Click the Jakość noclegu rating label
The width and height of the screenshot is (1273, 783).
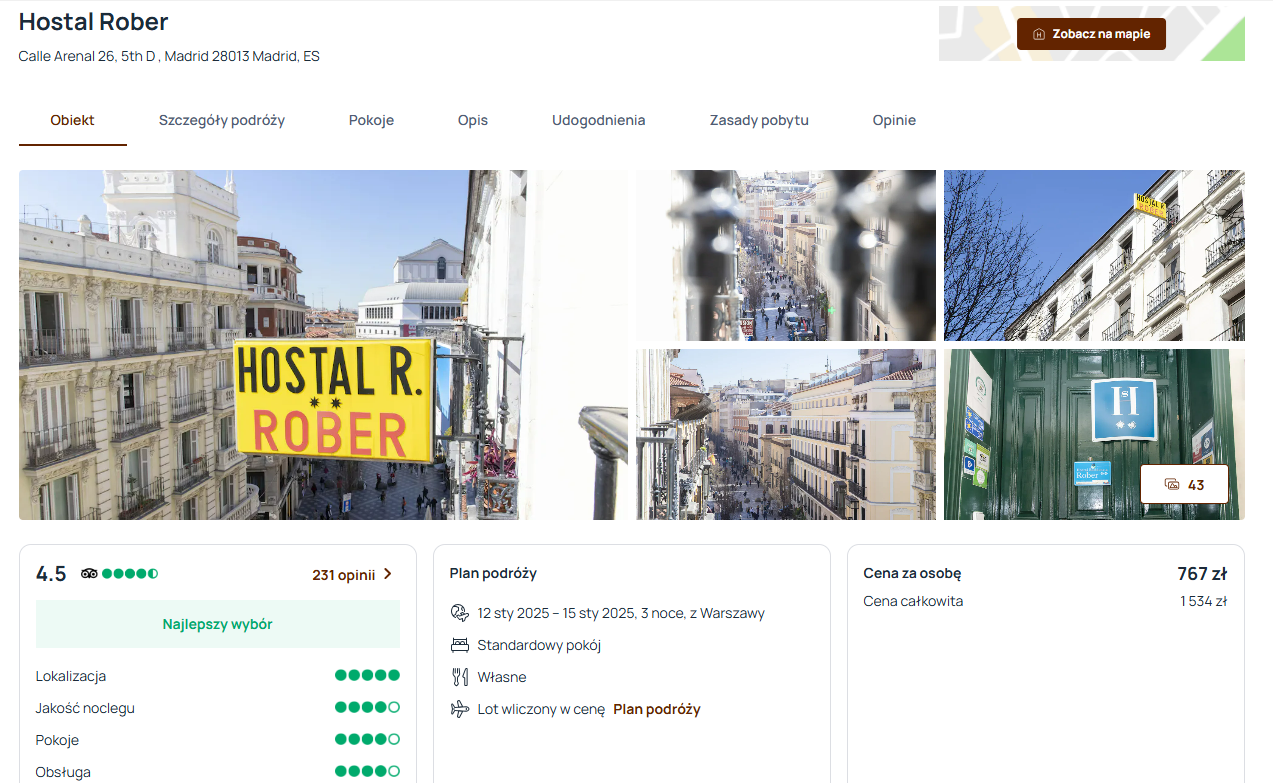[85, 708]
